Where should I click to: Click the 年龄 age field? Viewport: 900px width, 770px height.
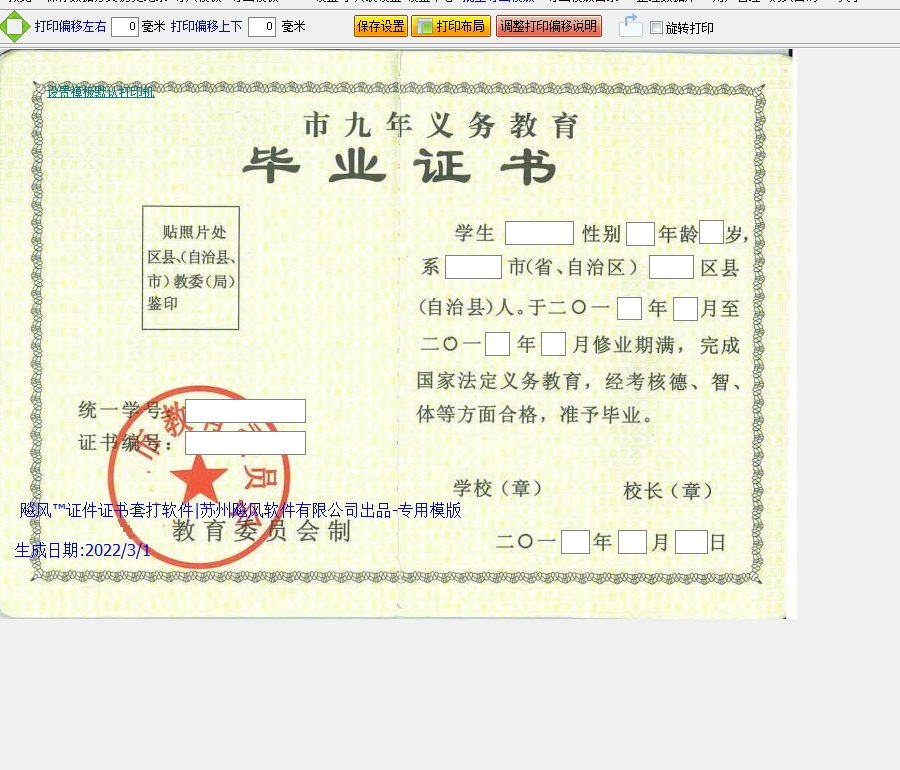pyautogui.click(x=711, y=233)
